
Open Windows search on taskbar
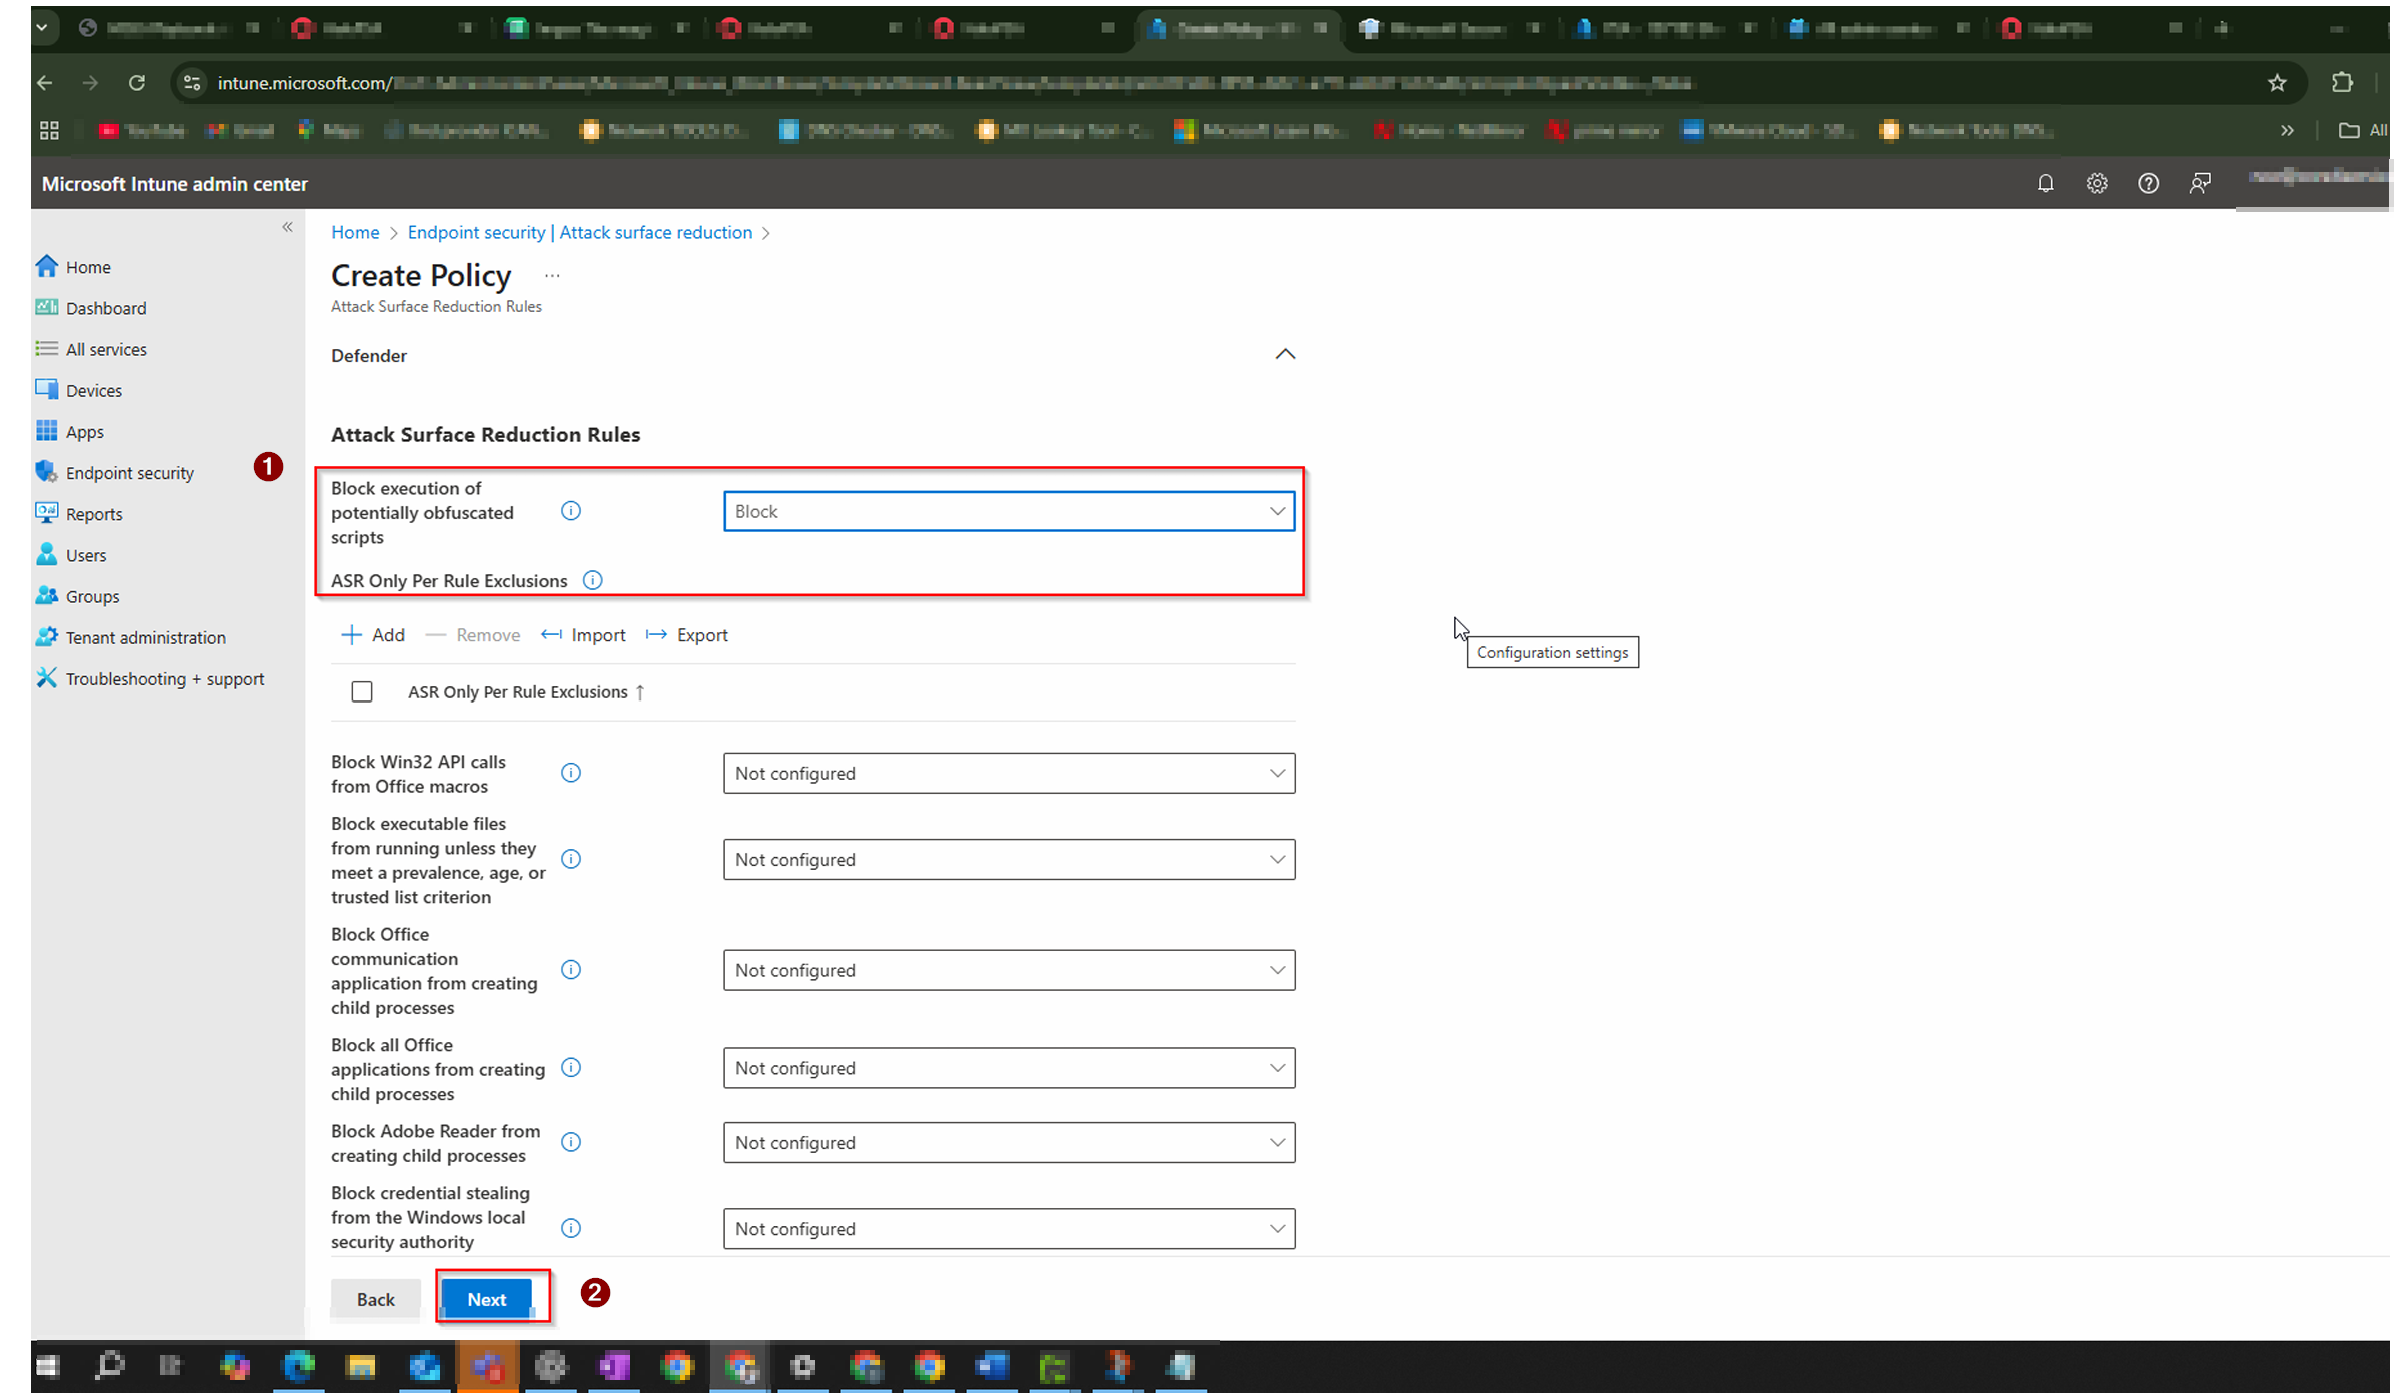tap(110, 1366)
